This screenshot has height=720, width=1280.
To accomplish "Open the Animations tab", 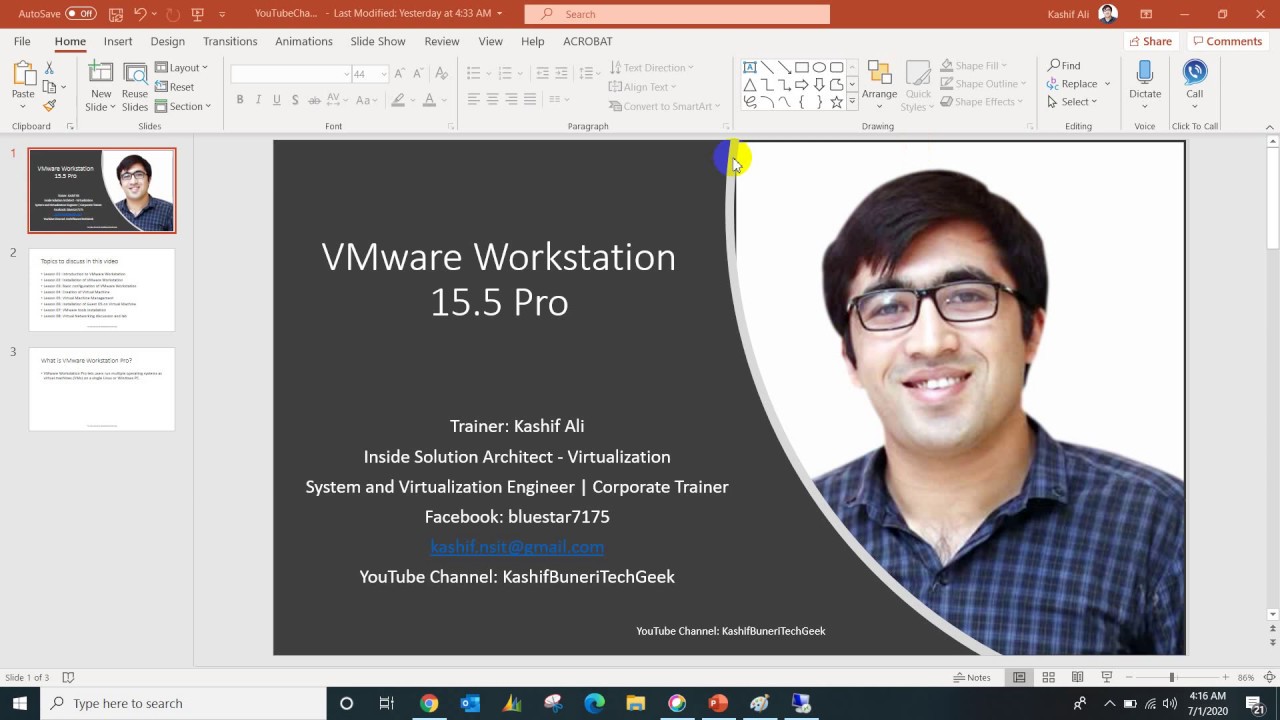I will click(304, 41).
